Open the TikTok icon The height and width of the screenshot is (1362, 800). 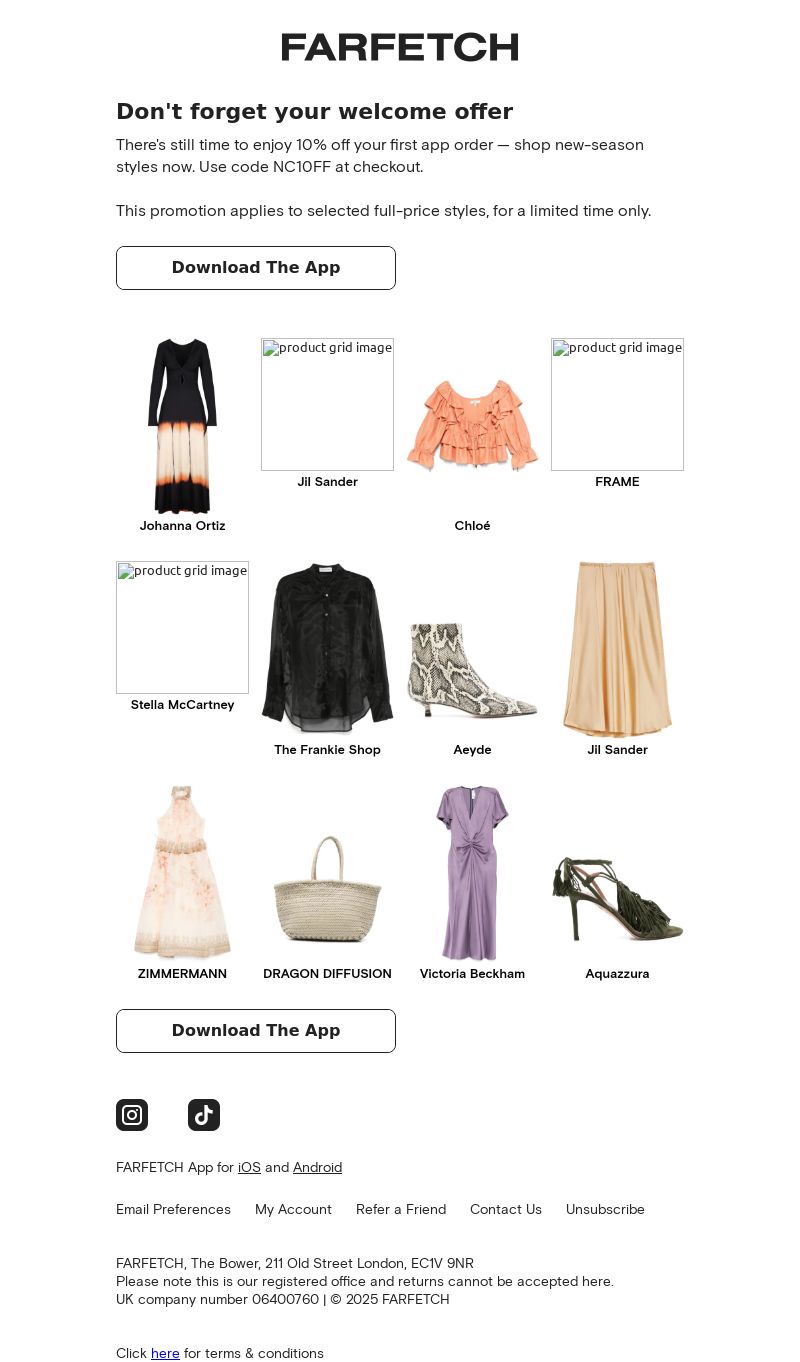point(204,1115)
